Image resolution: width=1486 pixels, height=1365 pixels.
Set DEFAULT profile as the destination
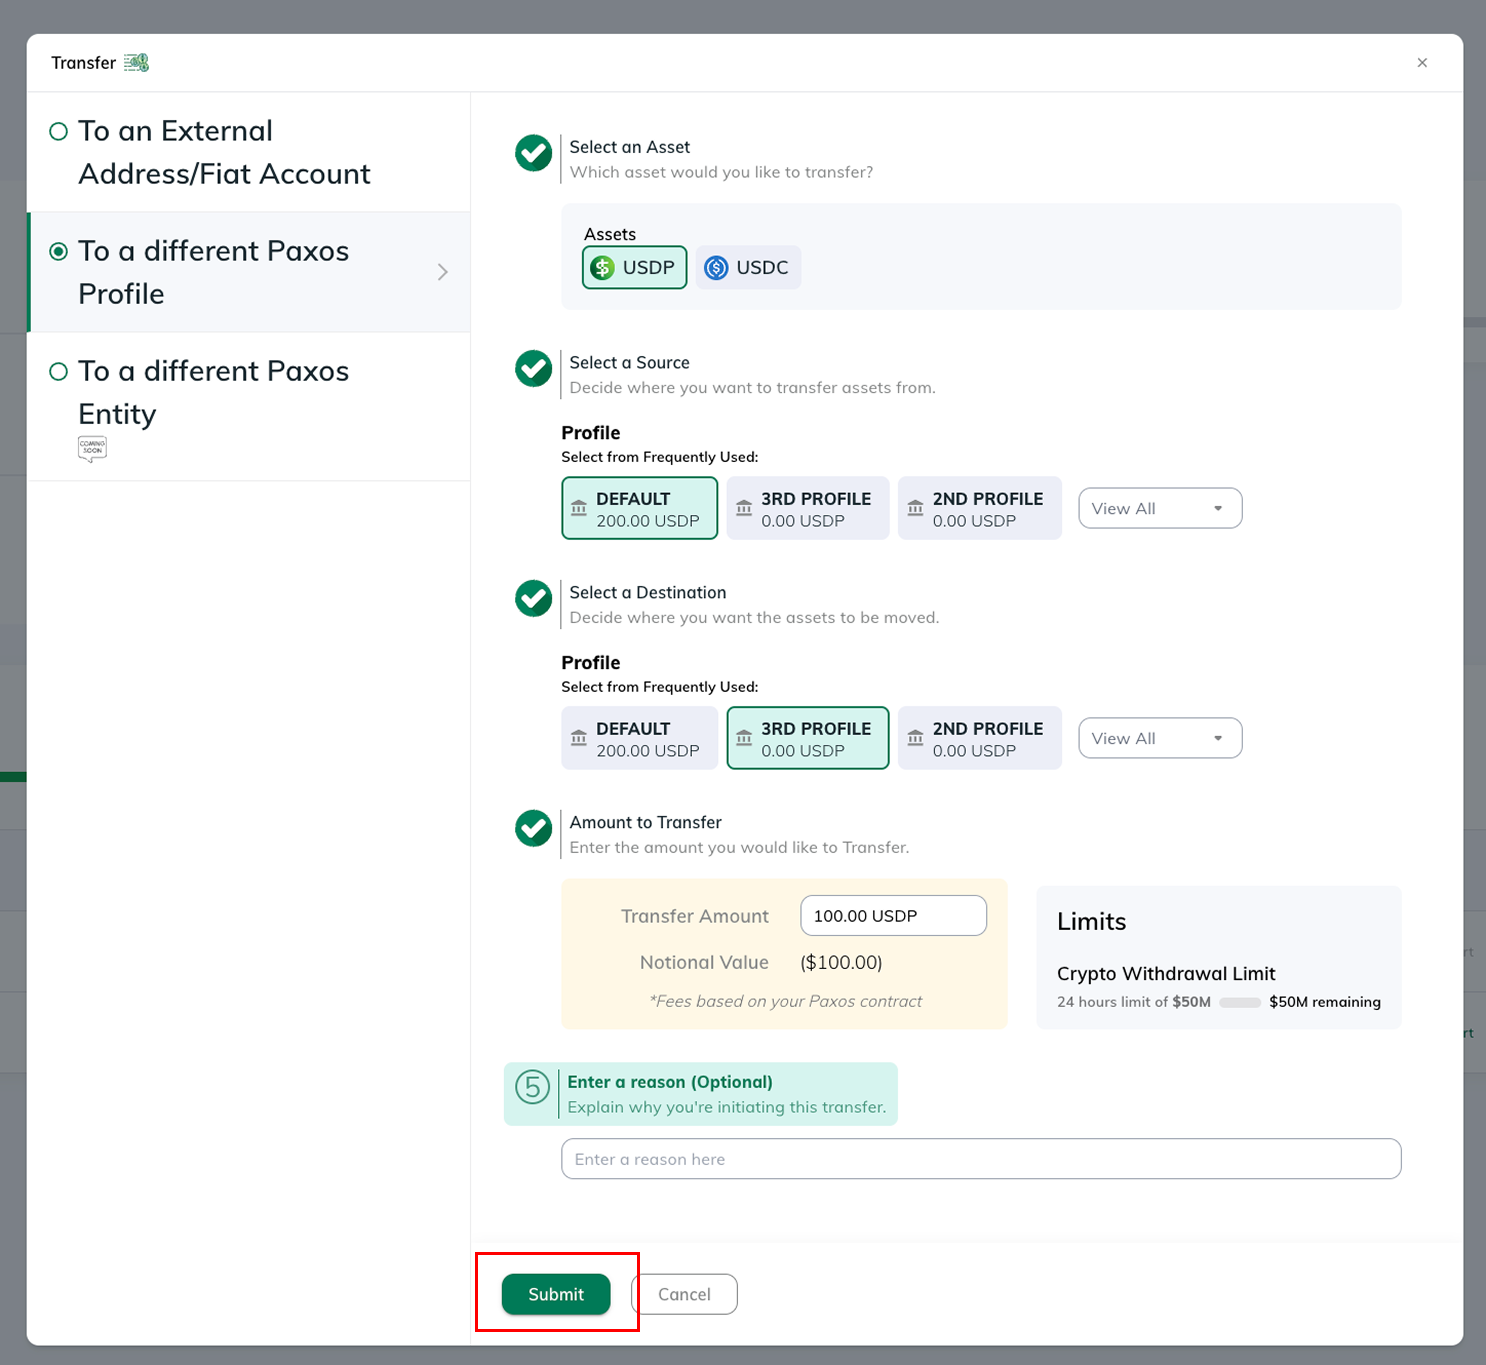[640, 738]
